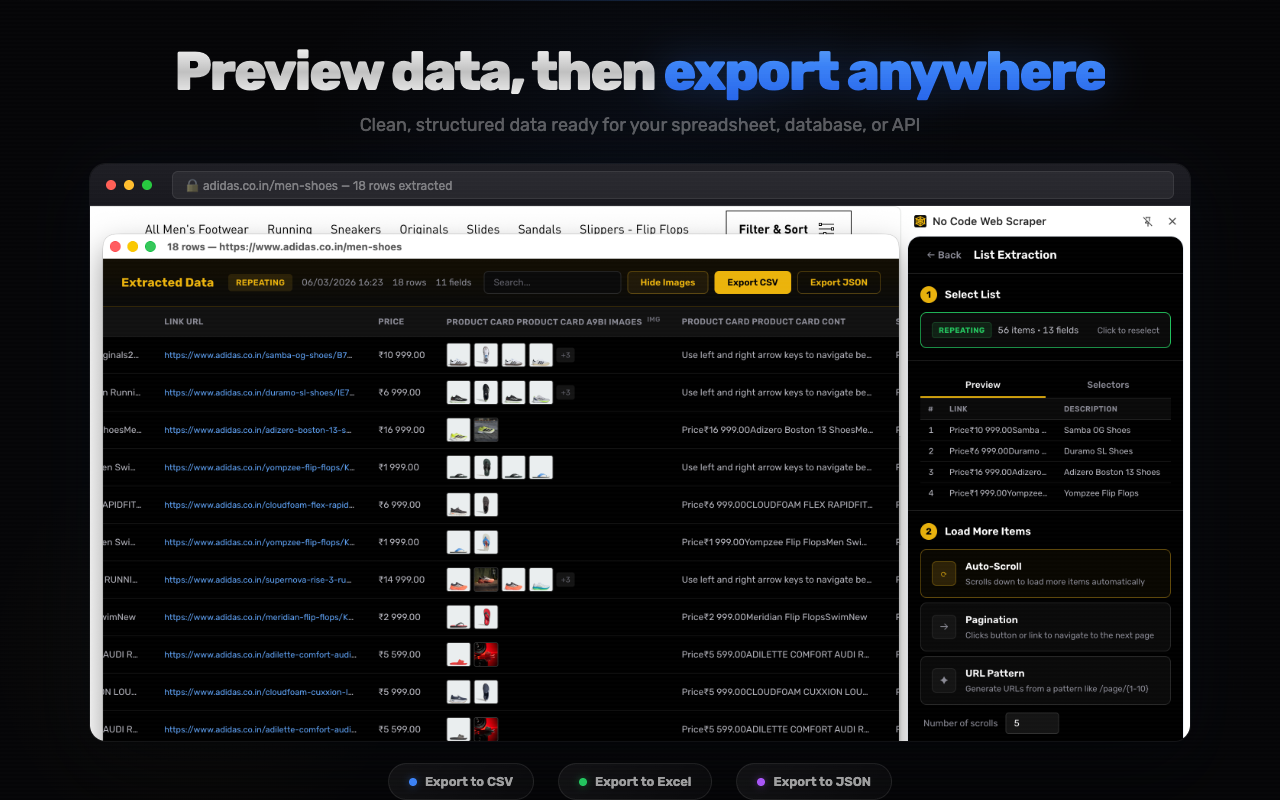This screenshot has width=1280, height=800.
Task: Click the +3 more images badge in the Samba OG row
Action: tap(565, 355)
